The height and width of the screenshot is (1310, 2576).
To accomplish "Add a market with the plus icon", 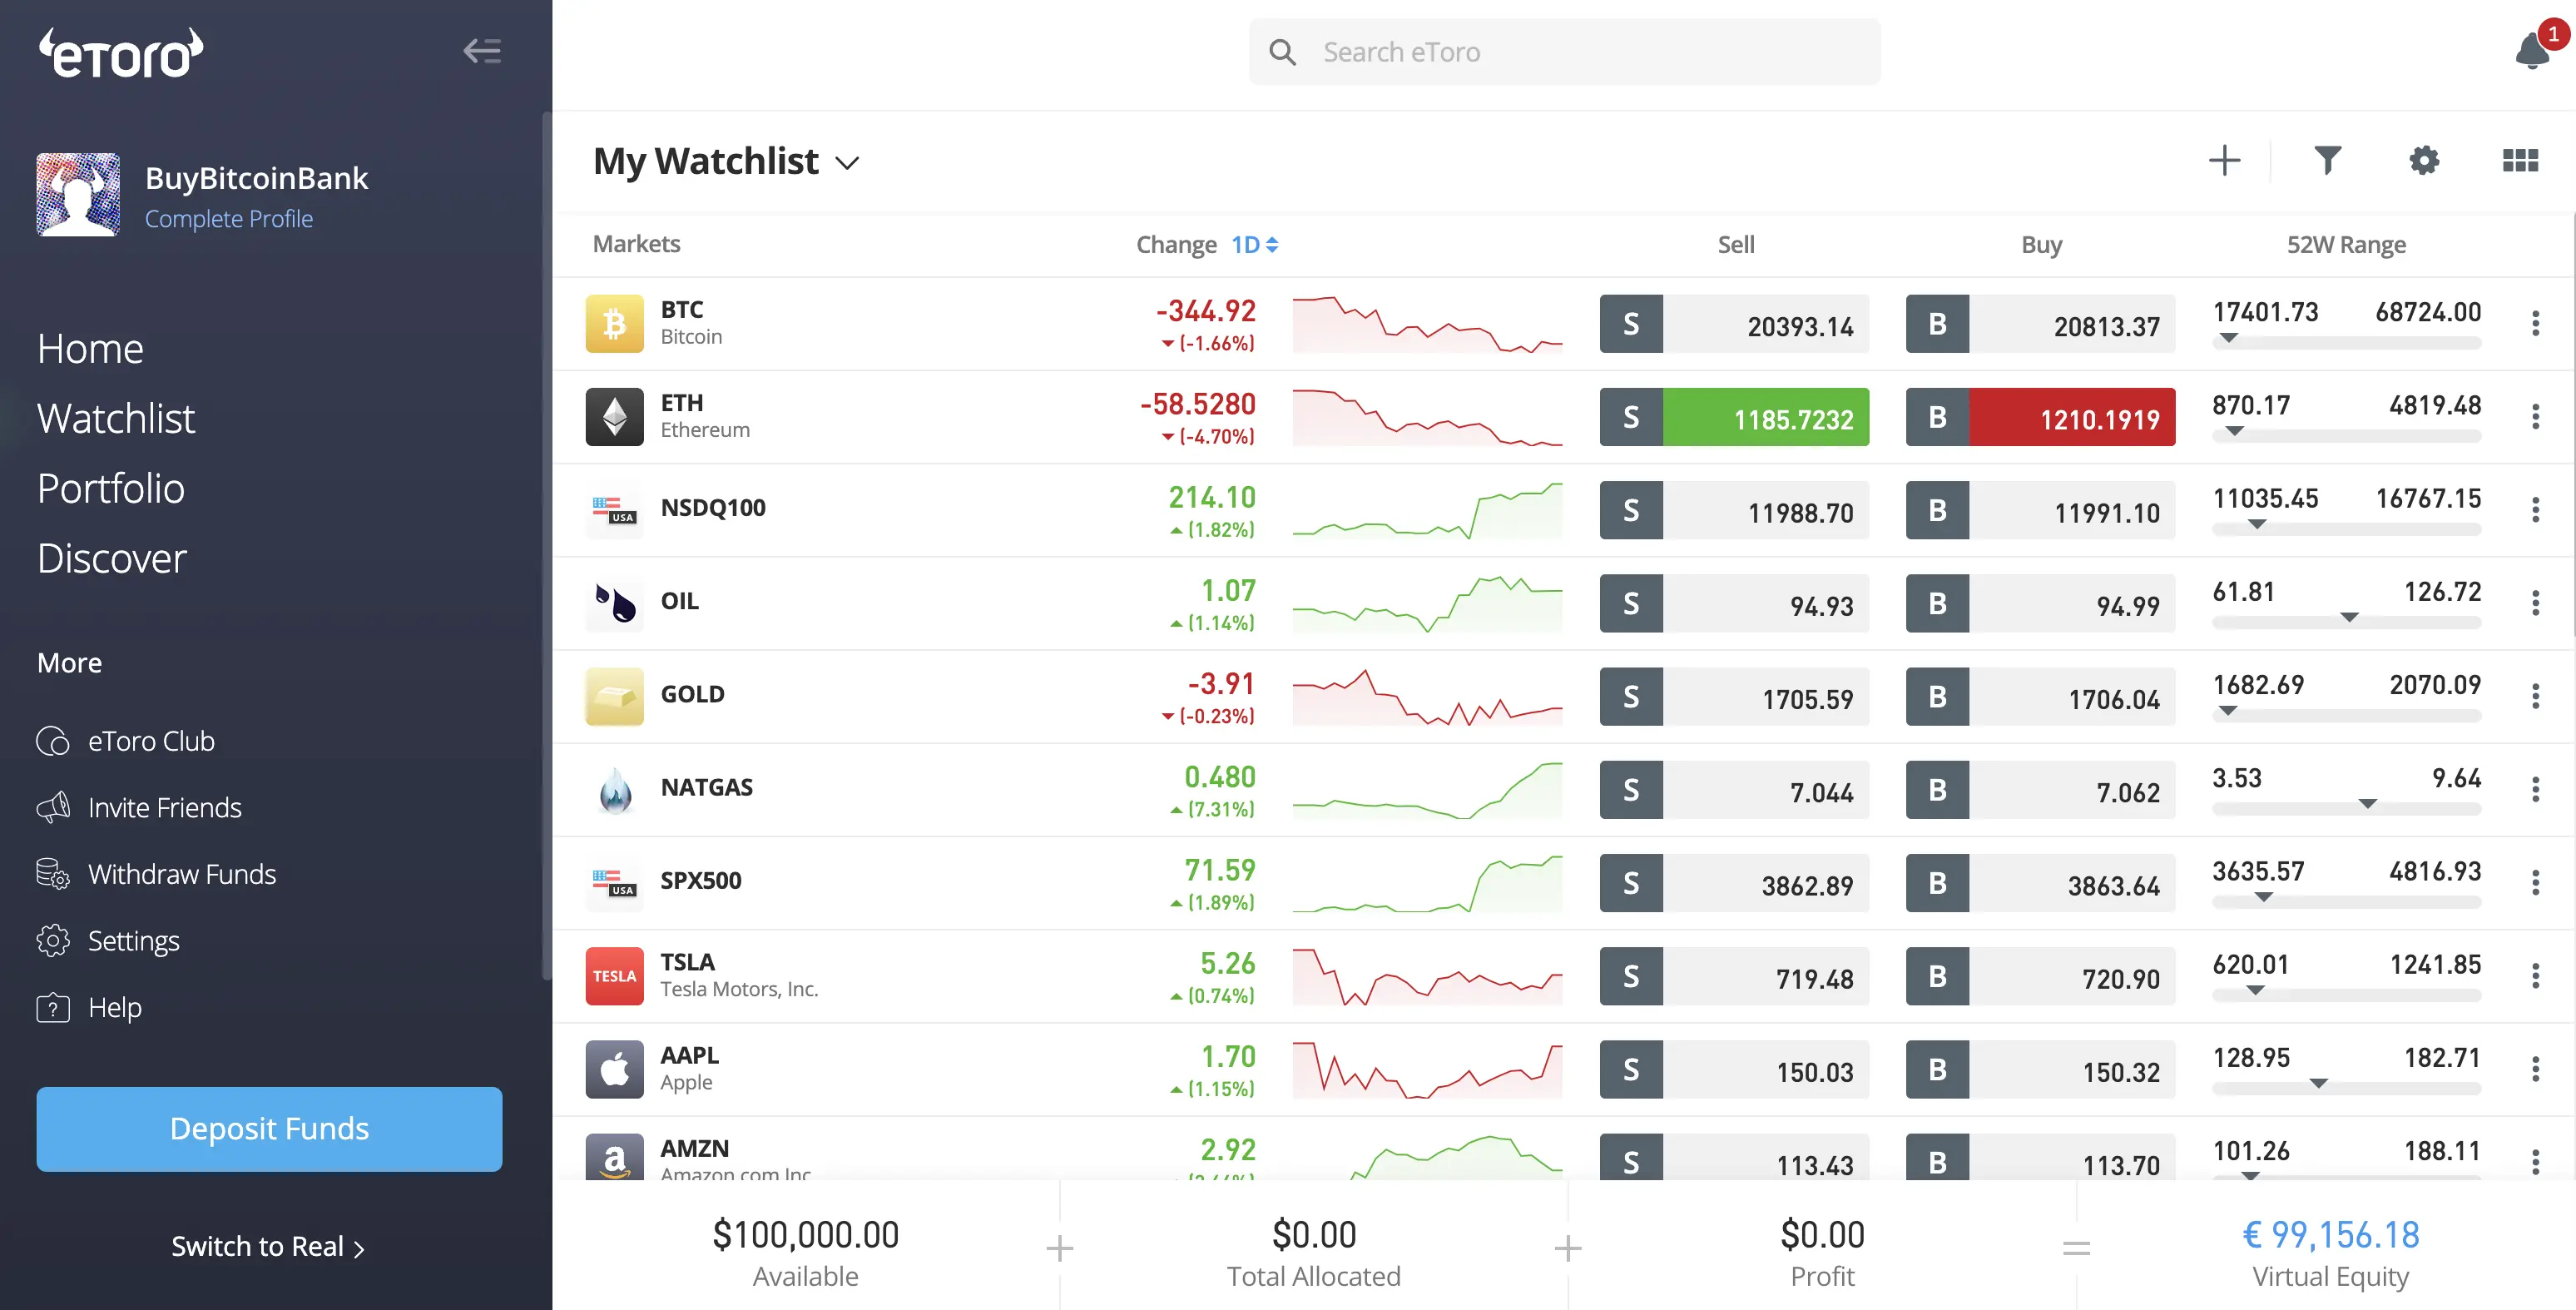I will pyautogui.click(x=2224, y=160).
